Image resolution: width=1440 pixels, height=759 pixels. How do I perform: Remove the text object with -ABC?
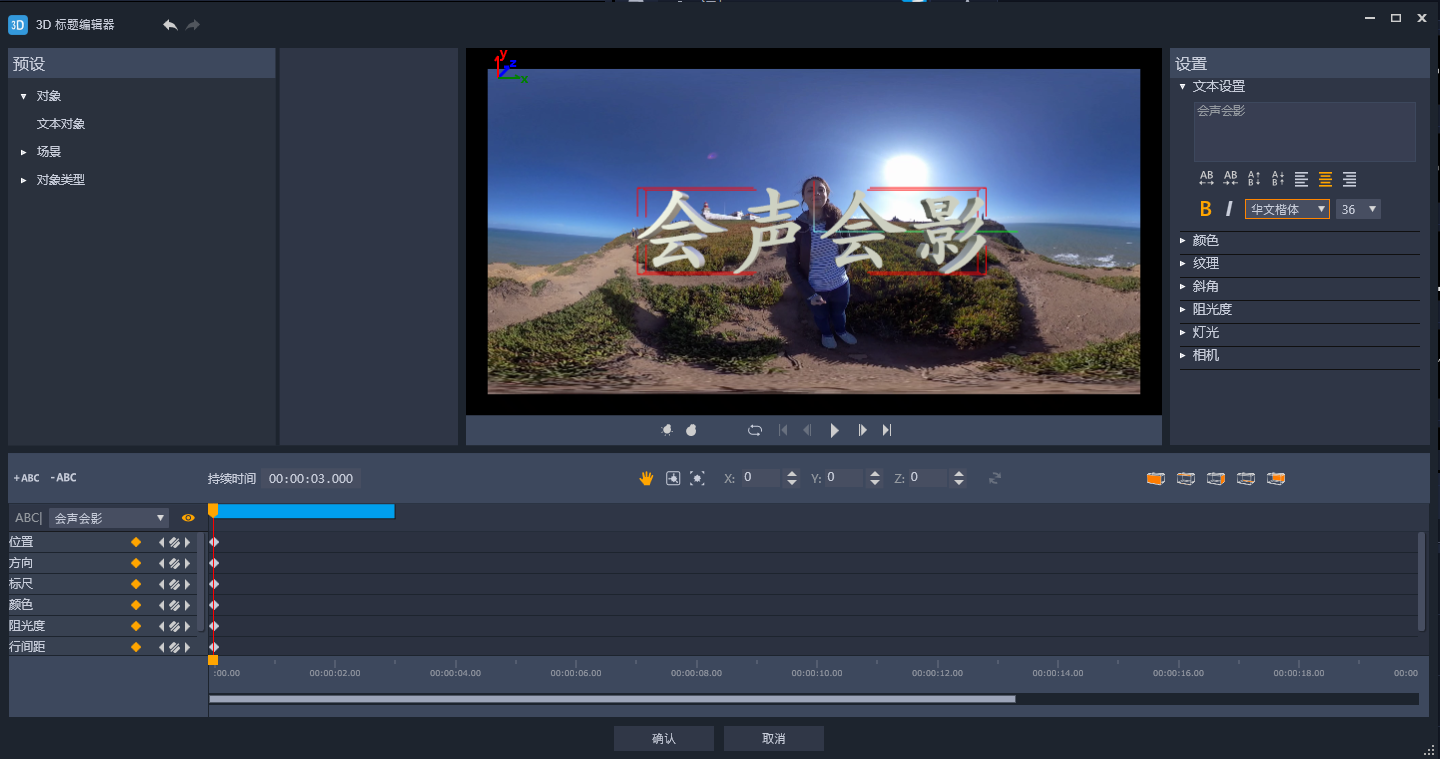[x=63, y=478]
